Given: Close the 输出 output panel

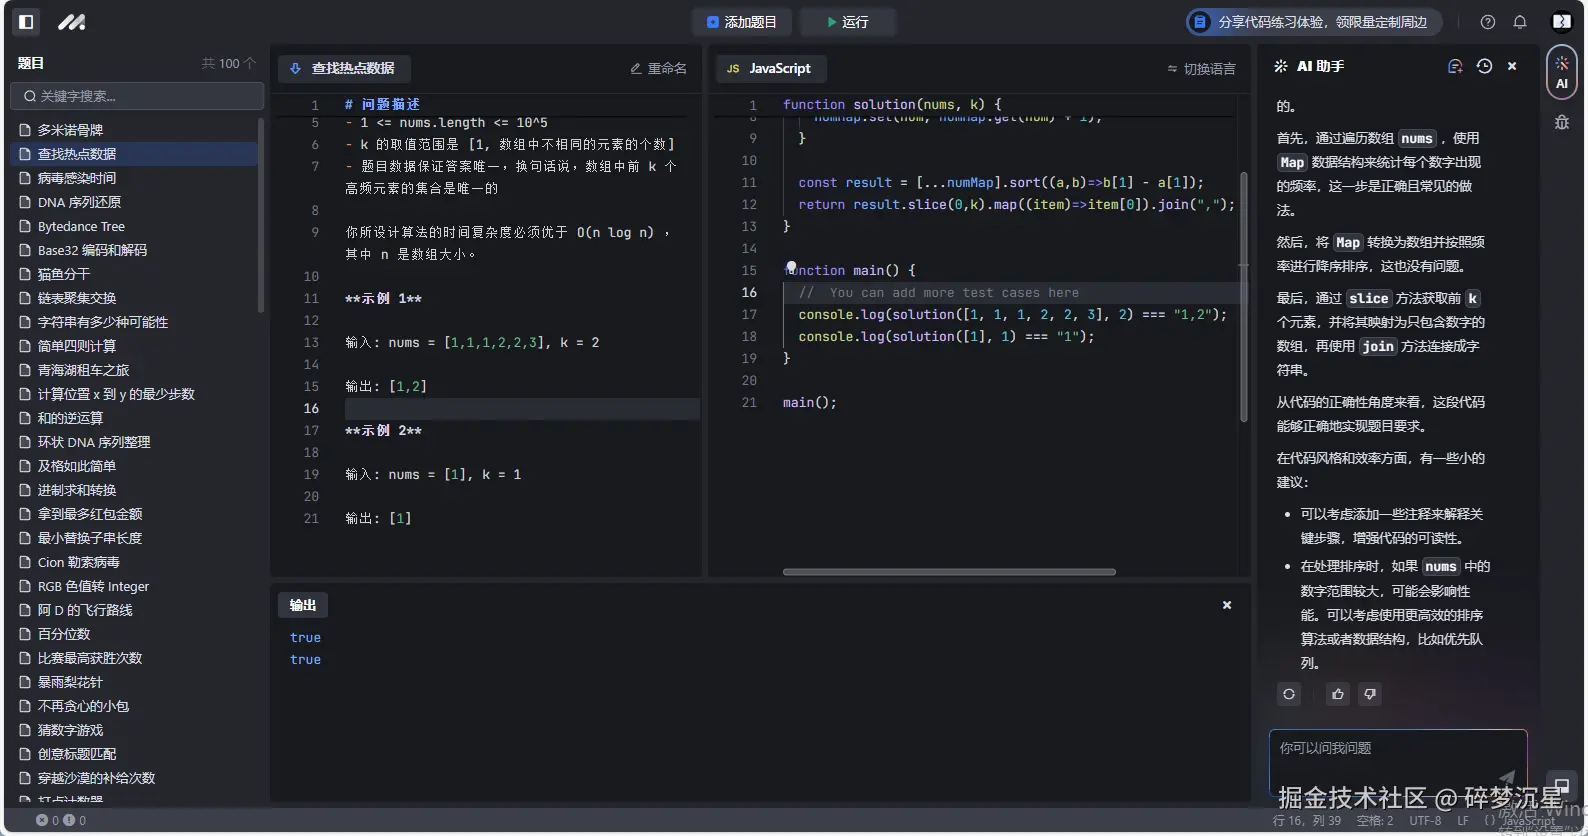Looking at the screenshot, I should pyautogui.click(x=1227, y=605).
